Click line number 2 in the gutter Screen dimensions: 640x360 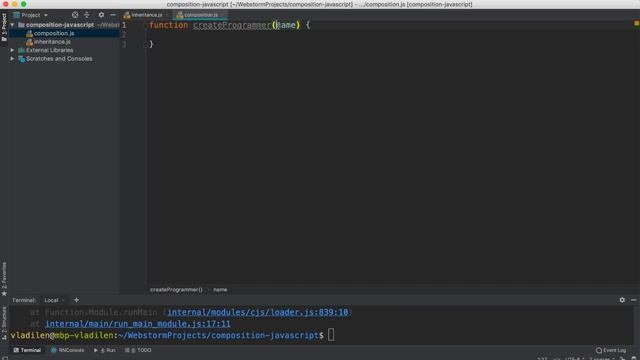coord(124,35)
